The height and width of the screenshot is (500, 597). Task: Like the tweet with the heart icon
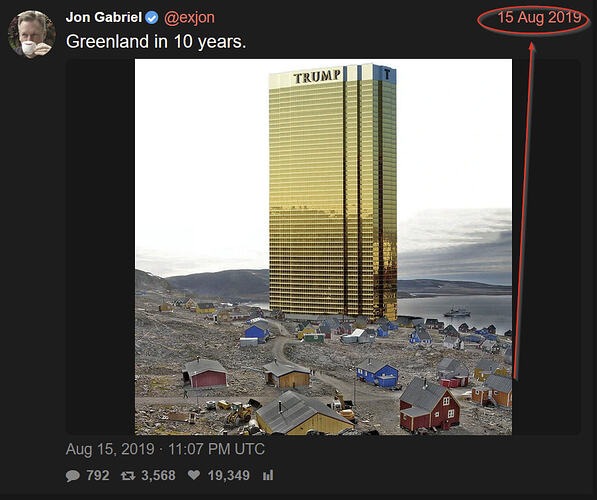[x=194, y=475]
